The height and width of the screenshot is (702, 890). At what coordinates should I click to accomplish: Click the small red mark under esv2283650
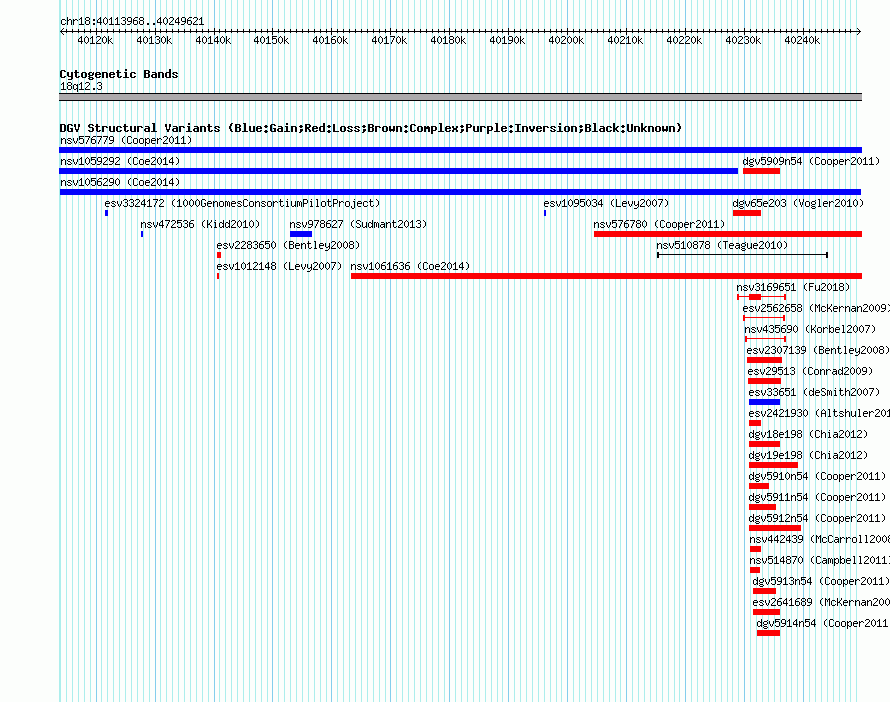(x=219, y=255)
